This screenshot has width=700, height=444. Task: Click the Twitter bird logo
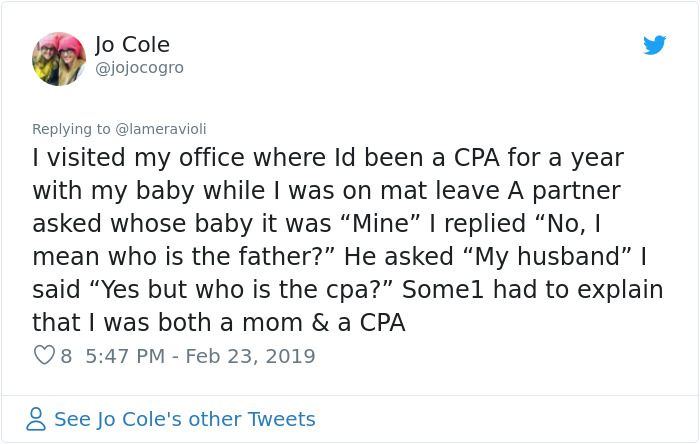[x=654, y=45]
